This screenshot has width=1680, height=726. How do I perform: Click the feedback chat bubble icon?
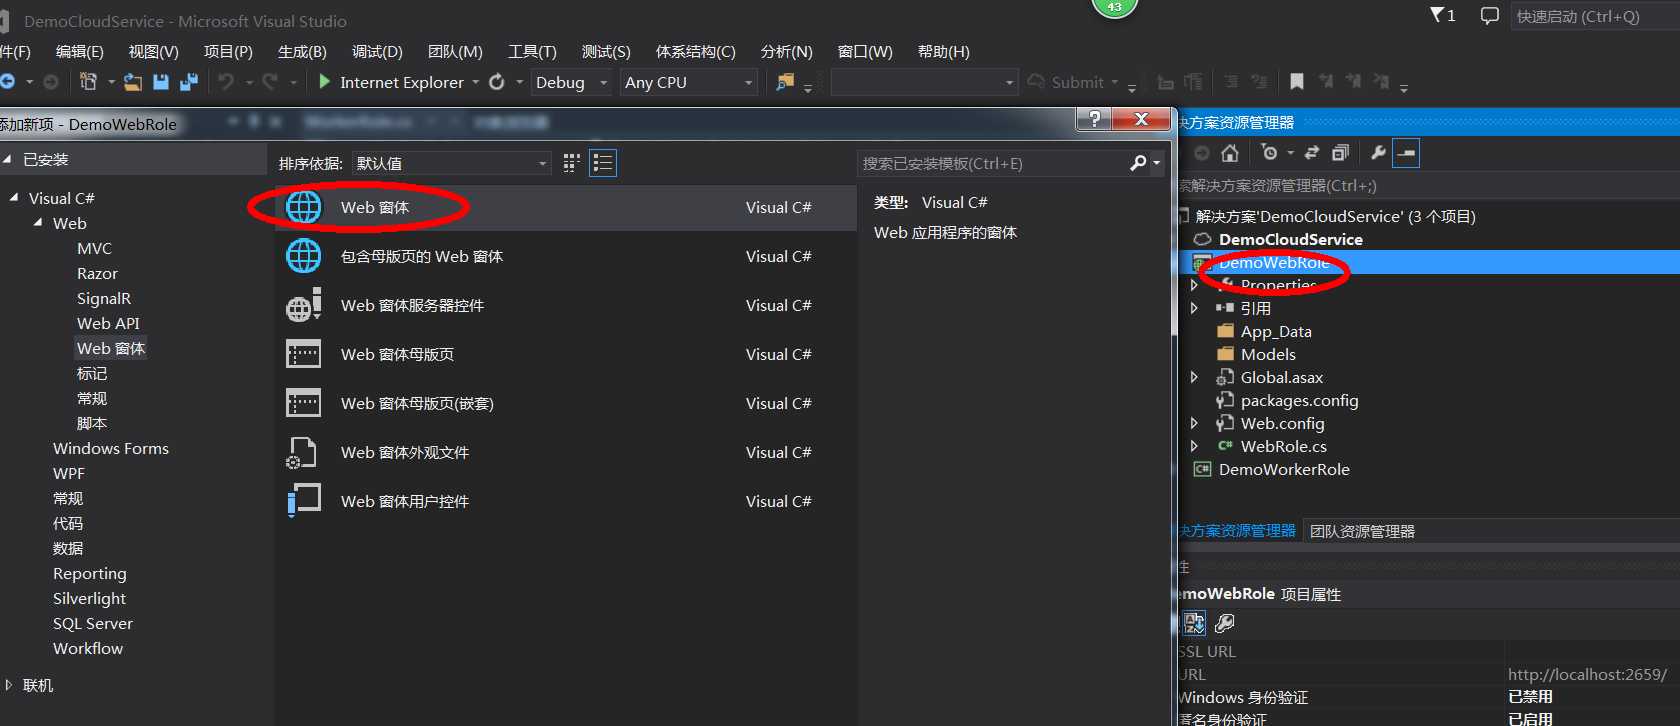click(1490, 16)
